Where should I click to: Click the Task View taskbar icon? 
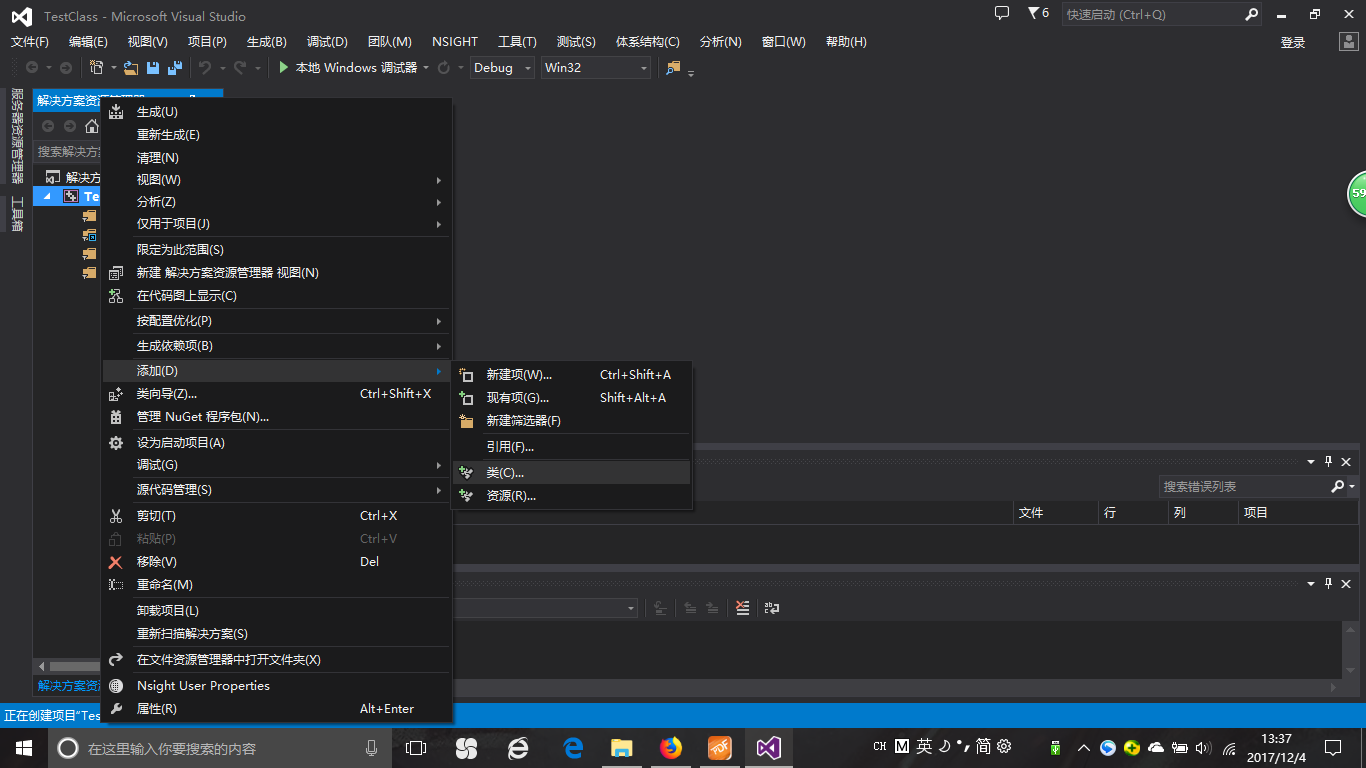[416, 747]
